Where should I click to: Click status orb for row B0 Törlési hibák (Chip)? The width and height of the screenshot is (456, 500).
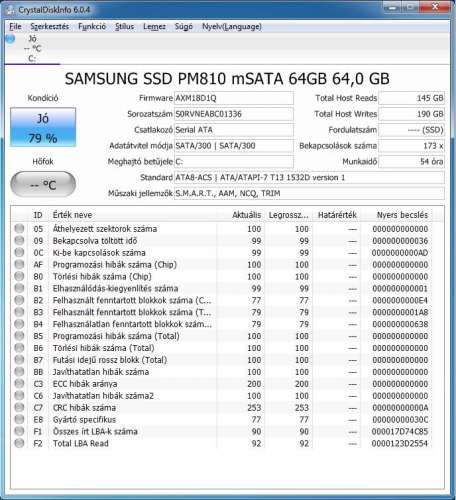19,276
